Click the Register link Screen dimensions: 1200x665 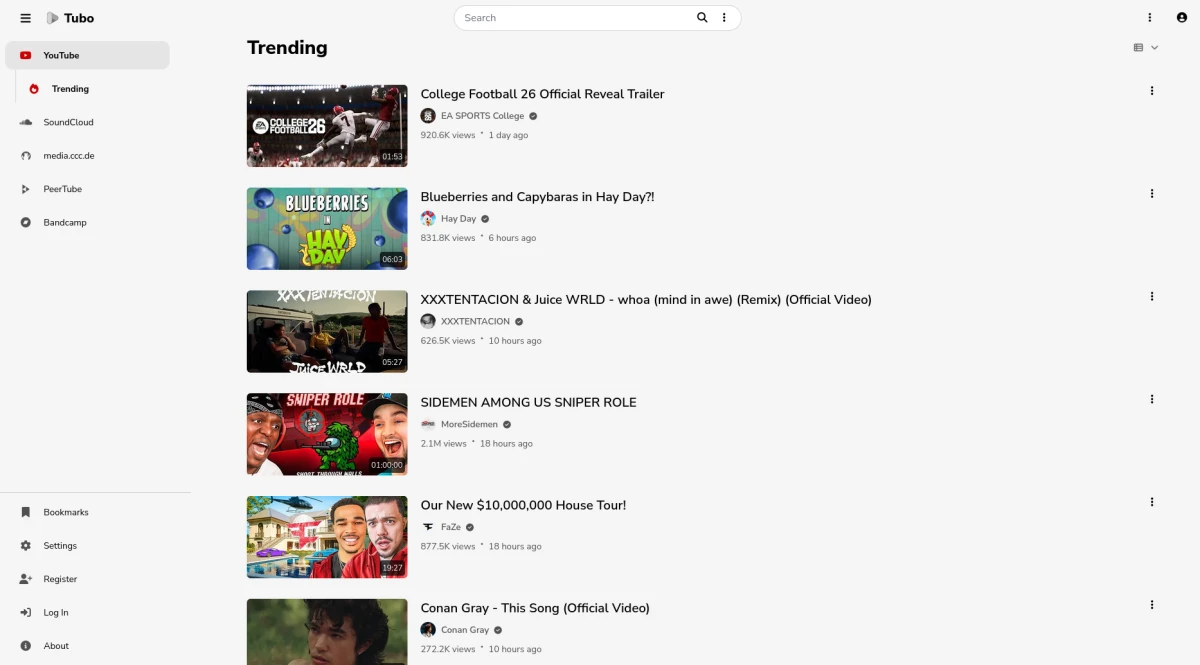[60, 579]
